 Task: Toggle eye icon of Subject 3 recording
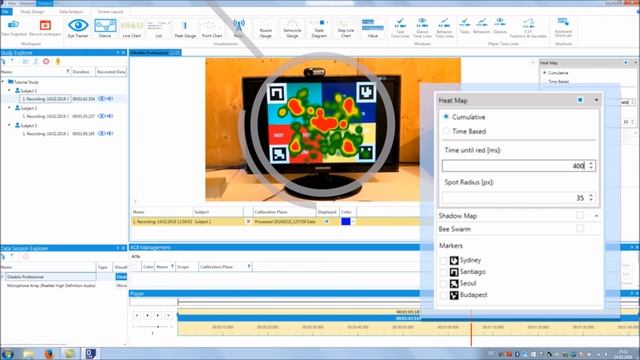click(102, 133)
